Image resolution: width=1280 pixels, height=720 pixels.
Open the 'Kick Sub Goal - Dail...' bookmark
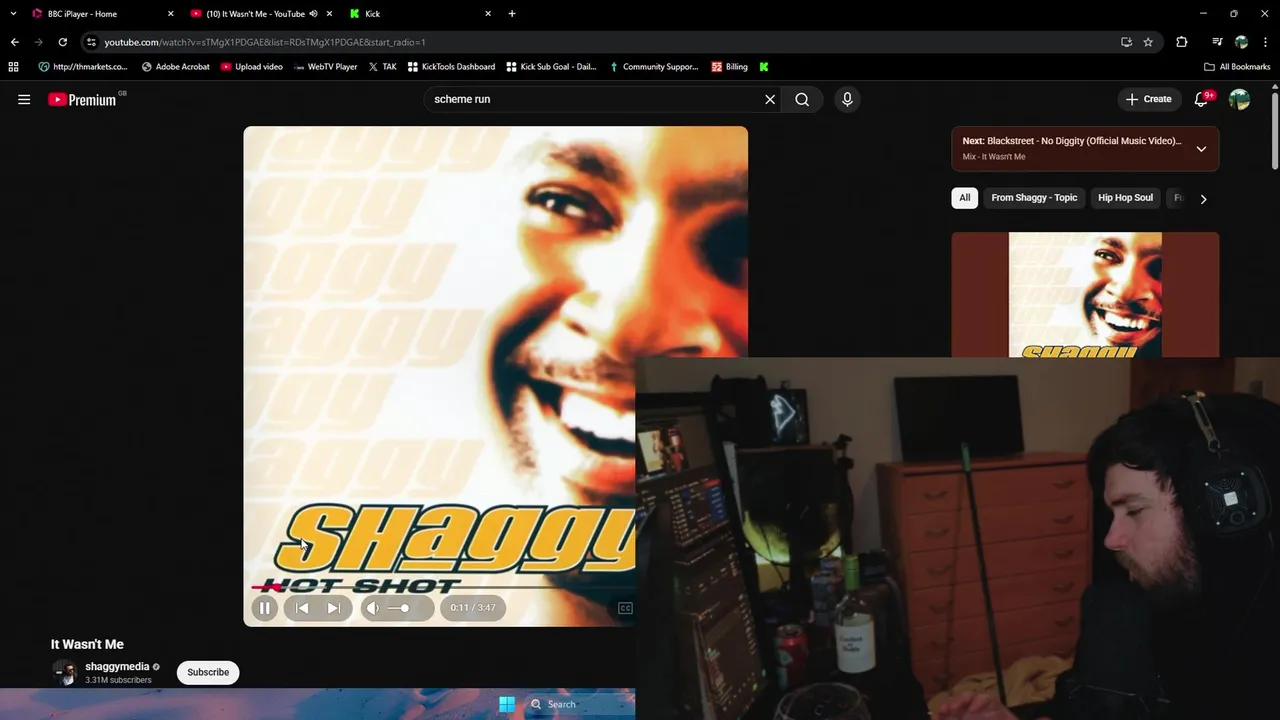point(551,67)
